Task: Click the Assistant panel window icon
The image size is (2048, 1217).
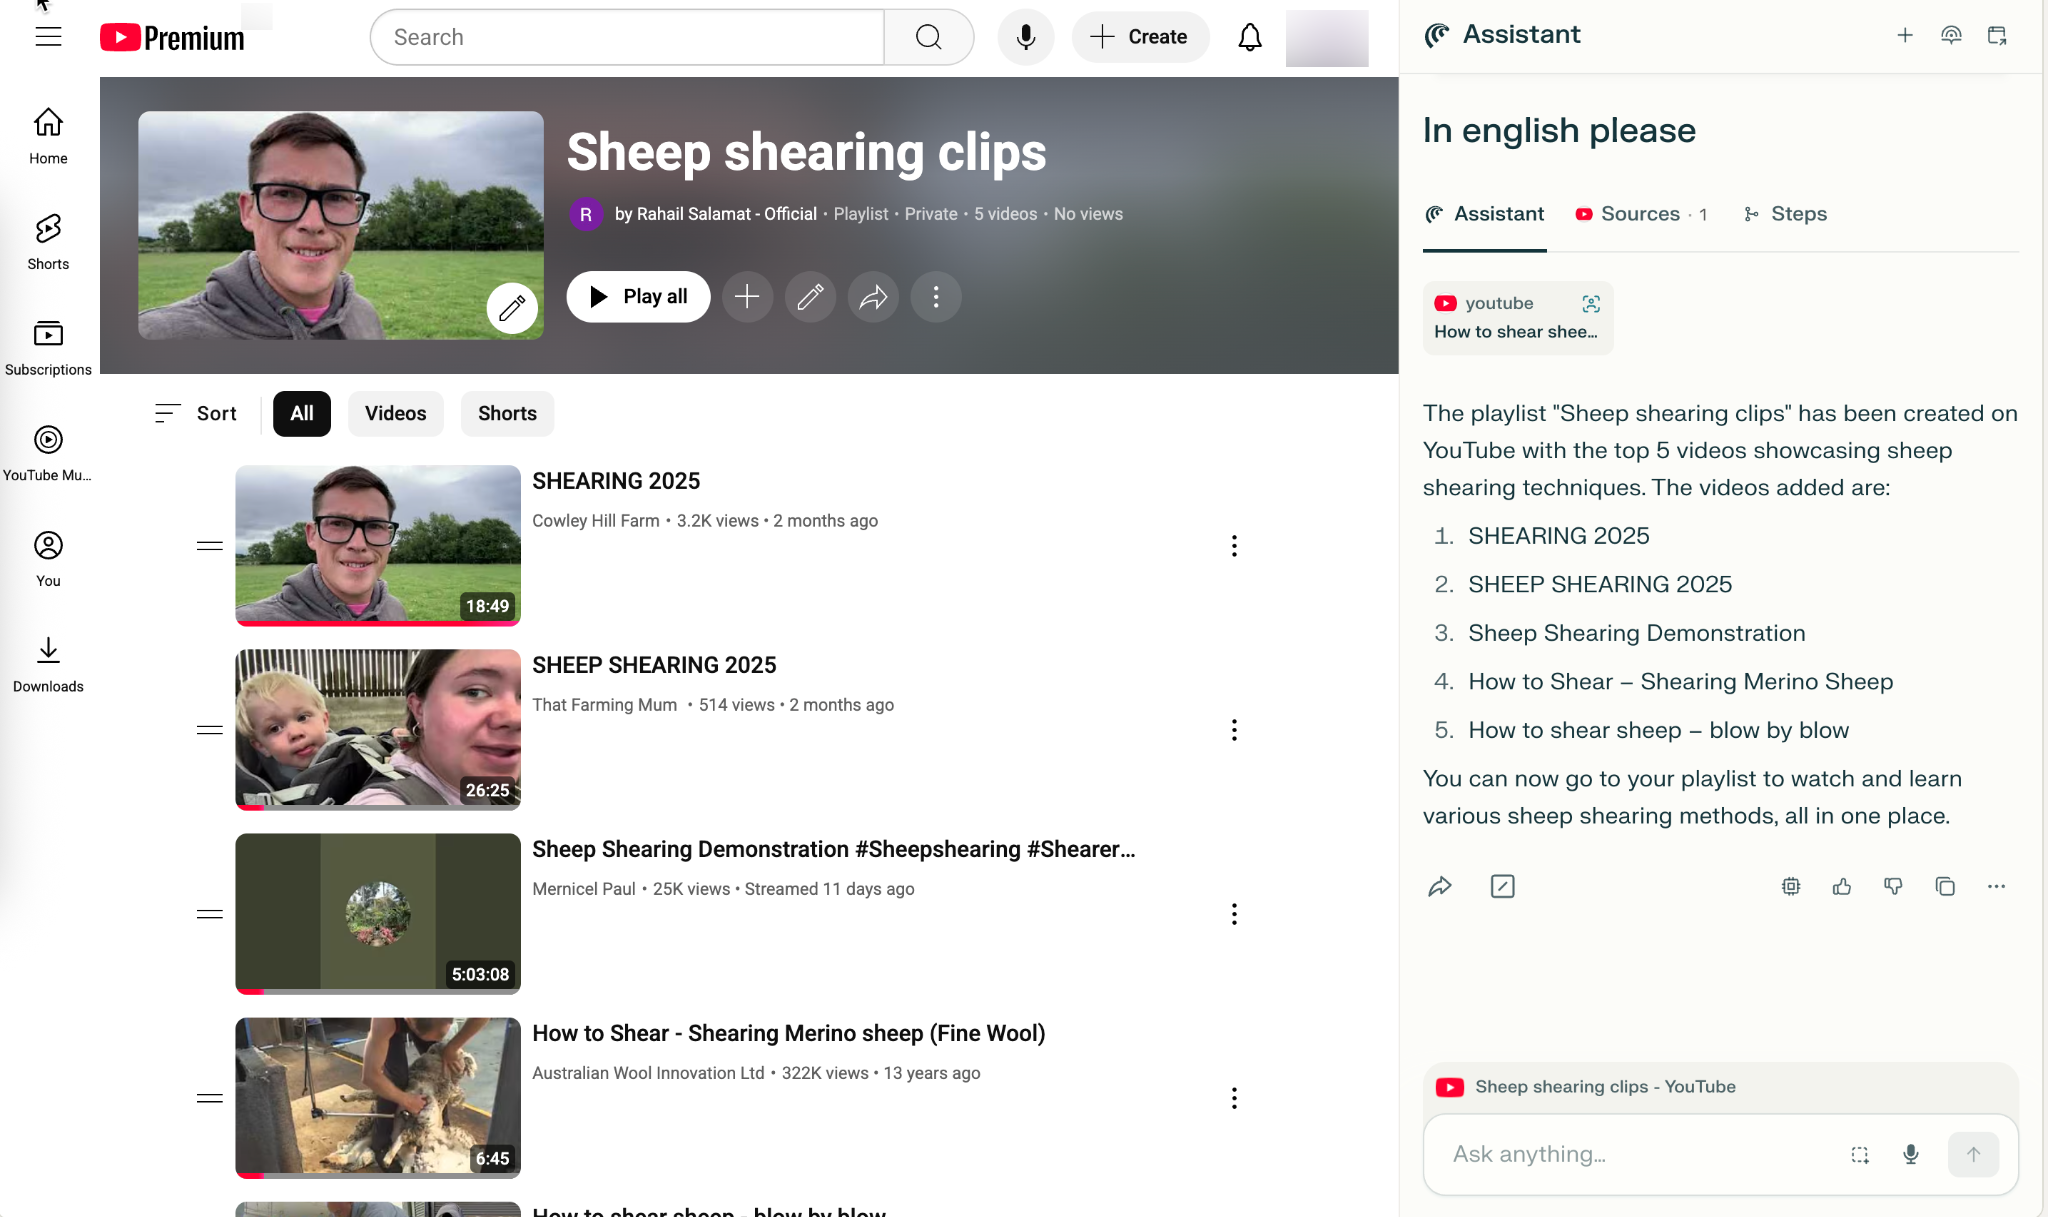Action: (x=1997, y=35)
